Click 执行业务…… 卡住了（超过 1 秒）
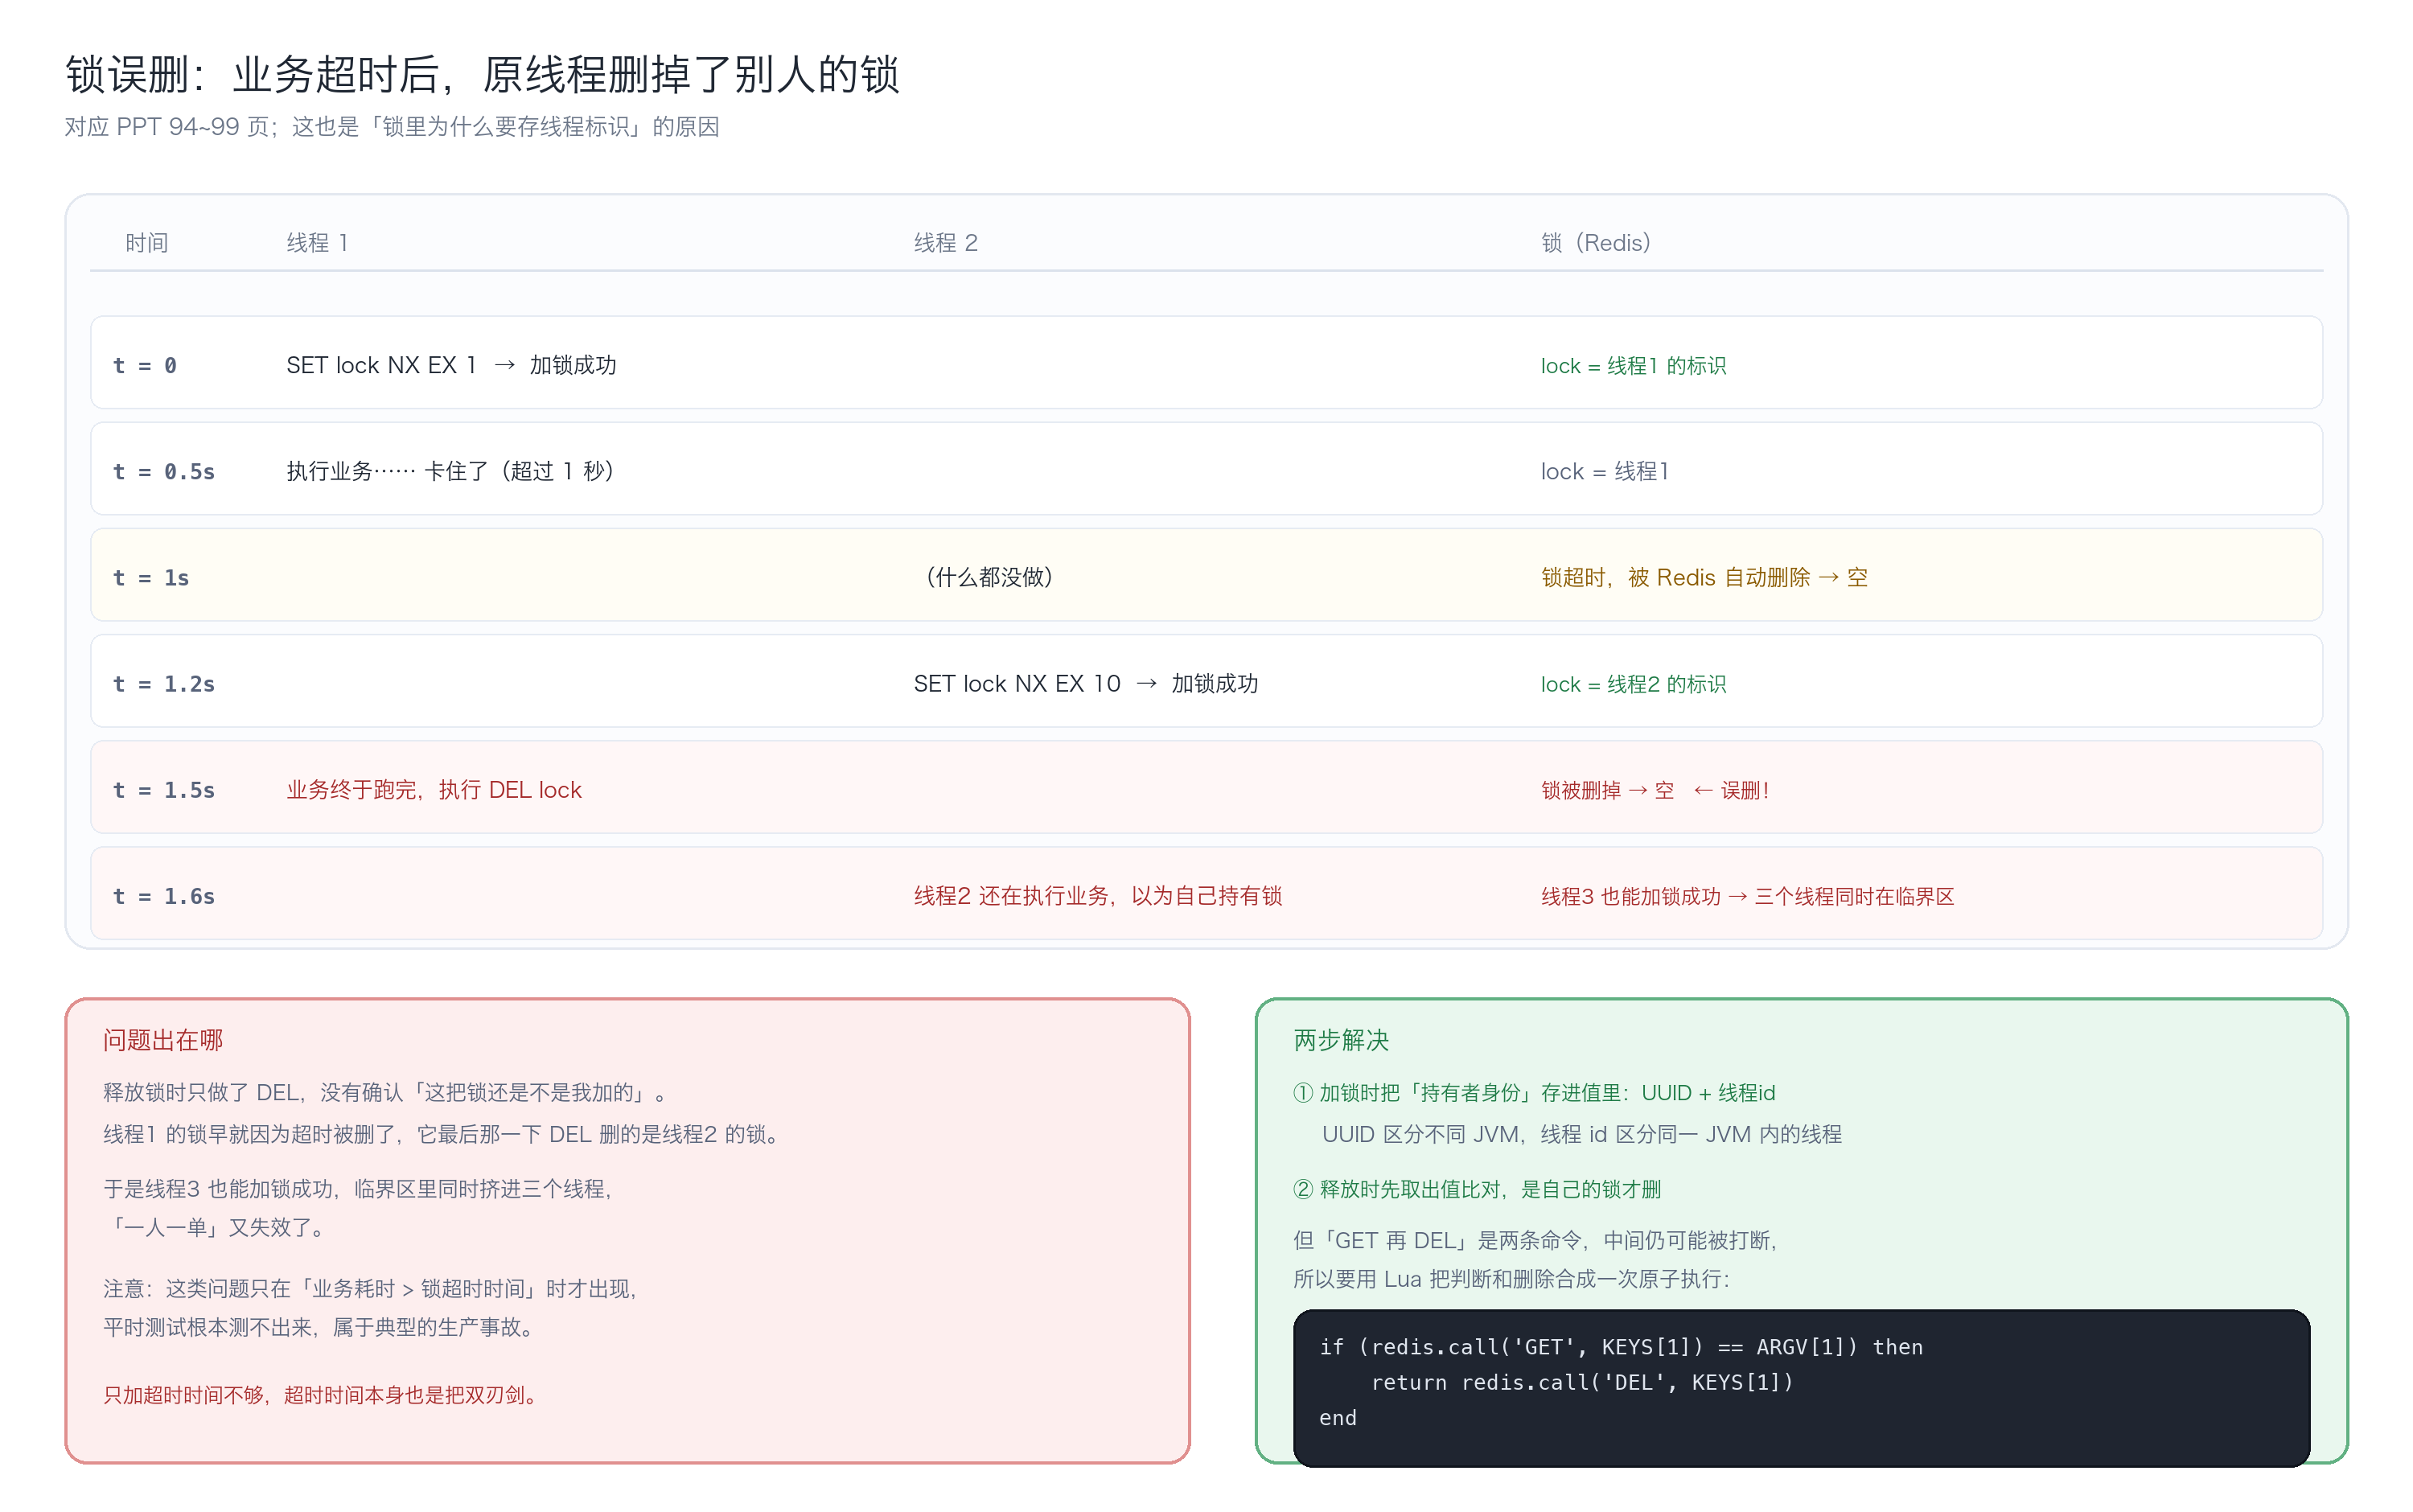 (x=451, y=471)
